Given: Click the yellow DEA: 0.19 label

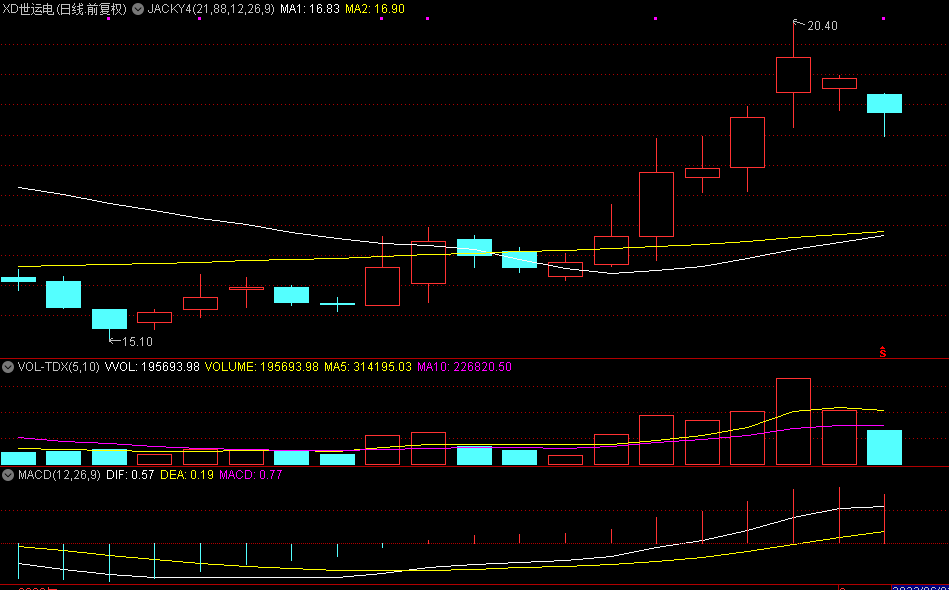Looking at the screenshot, I should 187,475.
